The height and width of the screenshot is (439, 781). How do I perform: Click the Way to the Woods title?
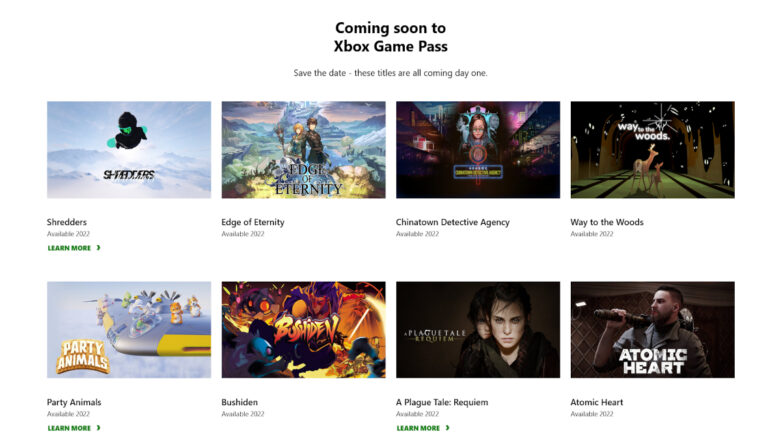(607, 222)
